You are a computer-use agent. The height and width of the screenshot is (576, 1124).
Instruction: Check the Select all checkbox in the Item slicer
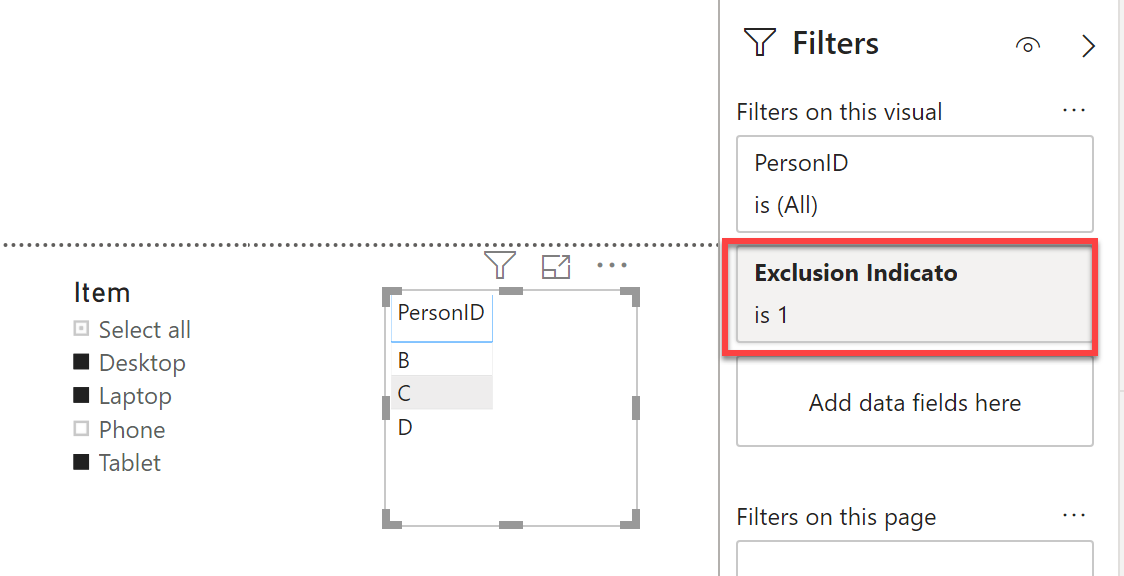(81, 329)
